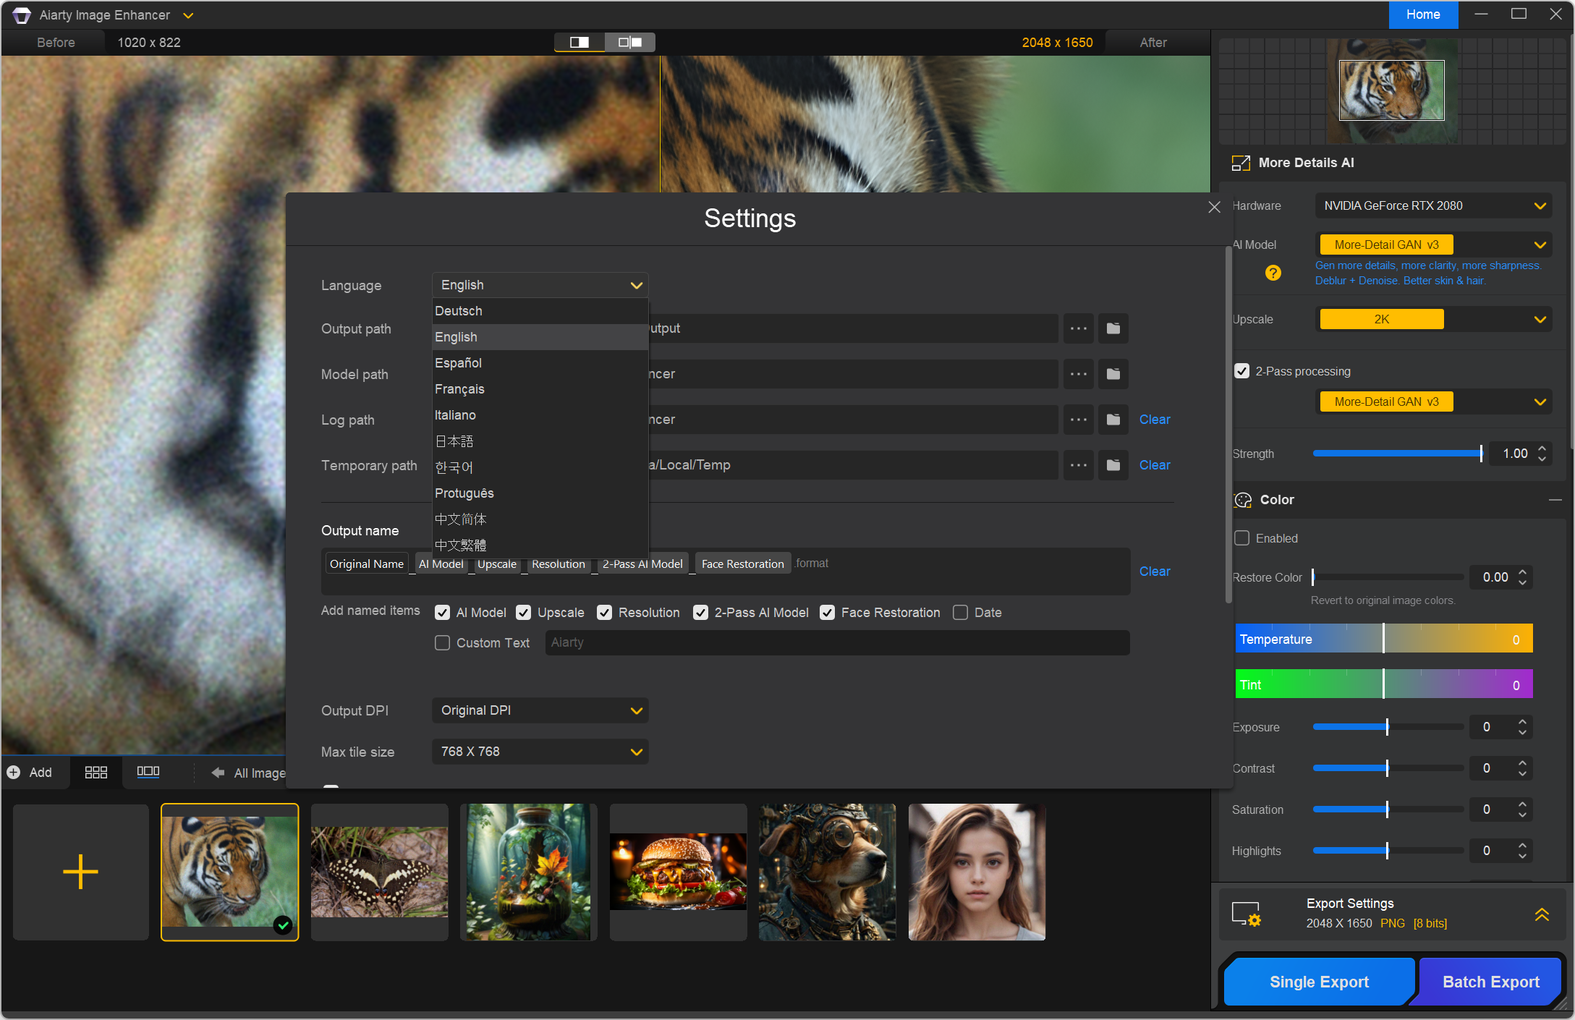The image size is (1575, 1020).
Task: Open the Hardware dropdown
Action: coord(1434,206)
